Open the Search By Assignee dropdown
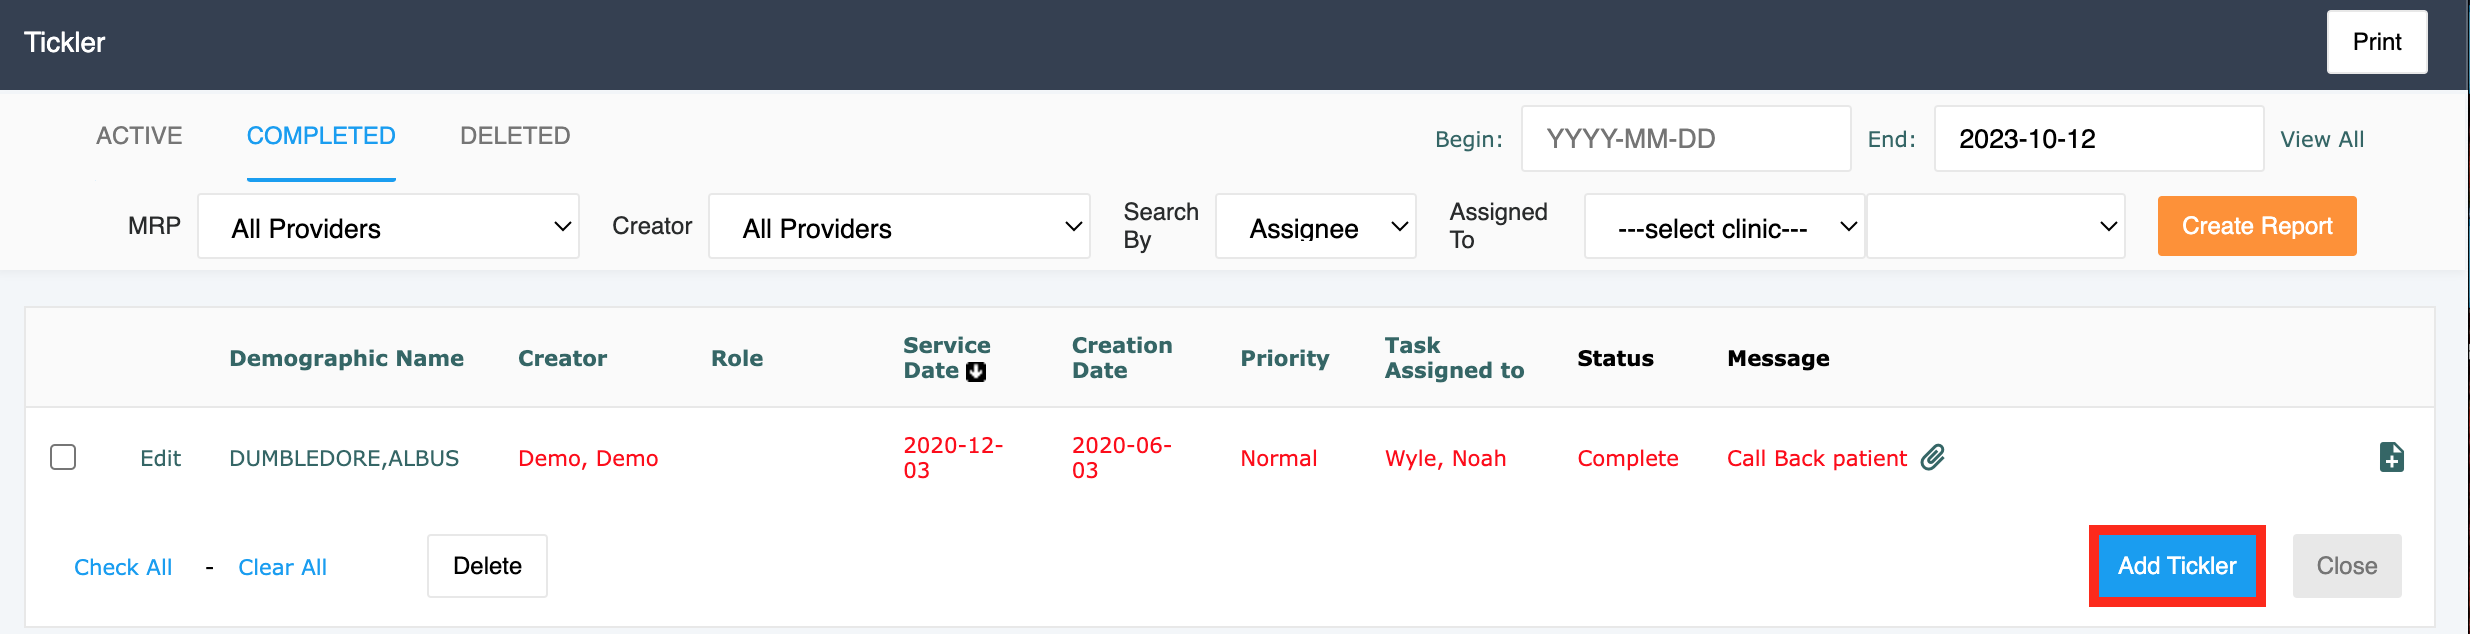Screen dimensions: 2470x634 [x=1315, y=227]
